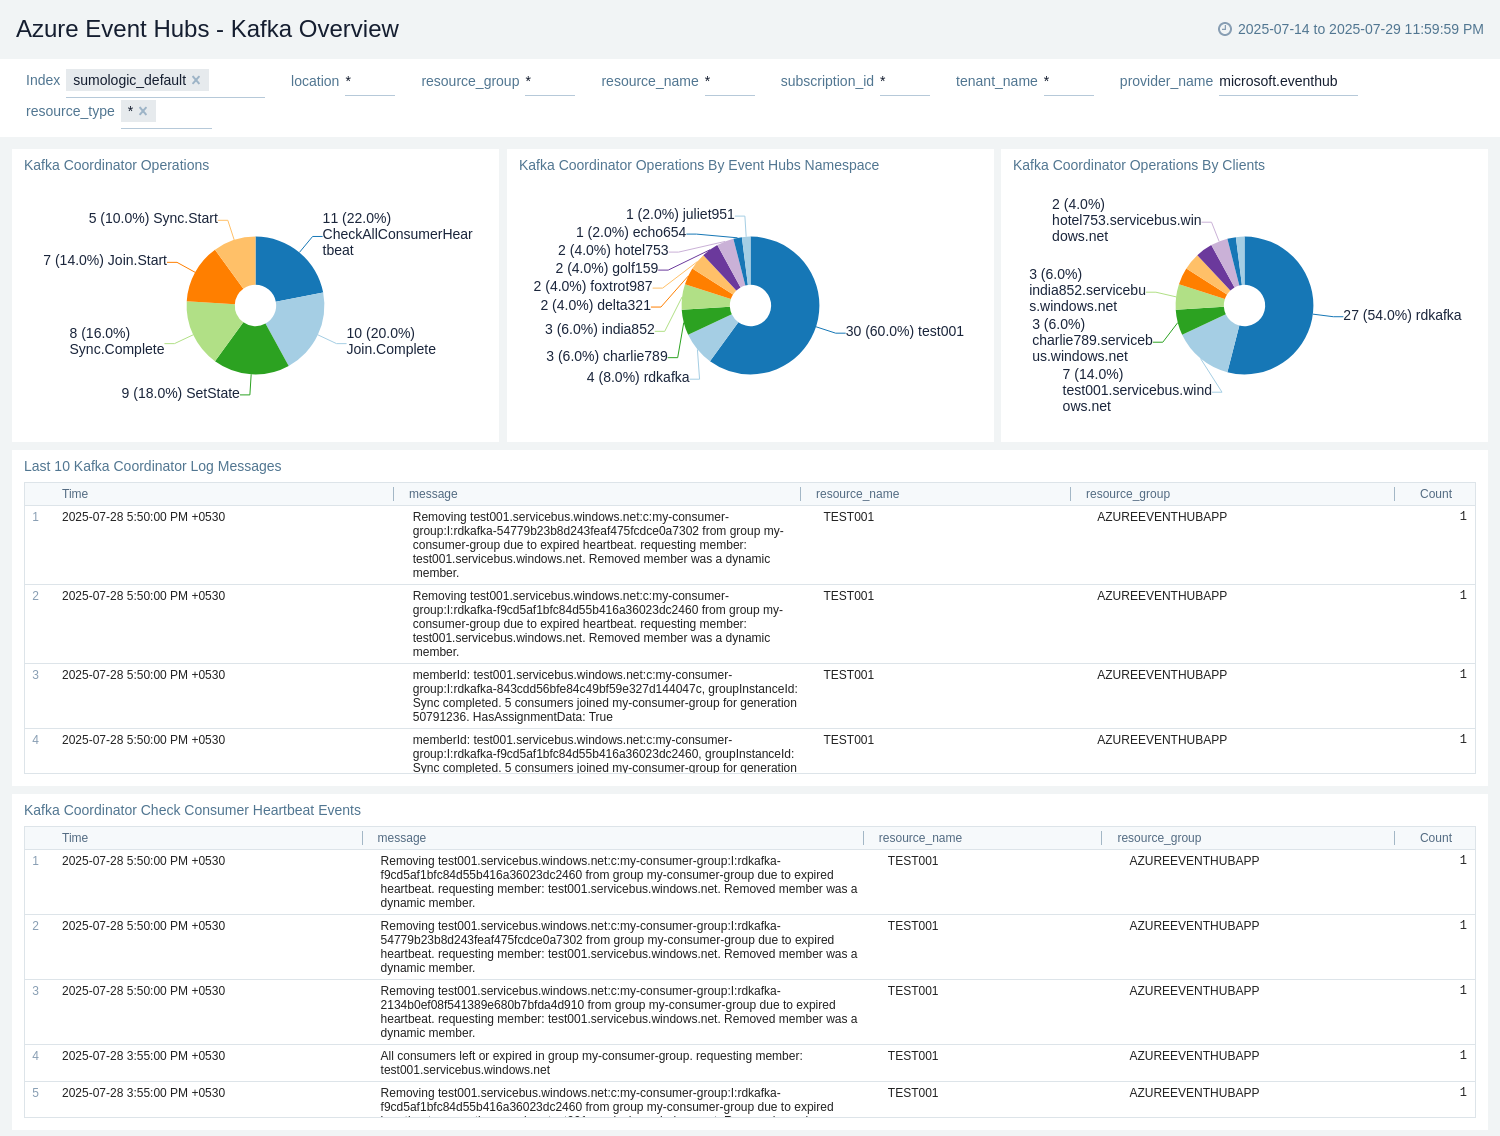Click the test001.servicebus.windows.net clients label
This screenshot has width=1500, height=1136.
pyautogui.click(x=1137, y=390)
